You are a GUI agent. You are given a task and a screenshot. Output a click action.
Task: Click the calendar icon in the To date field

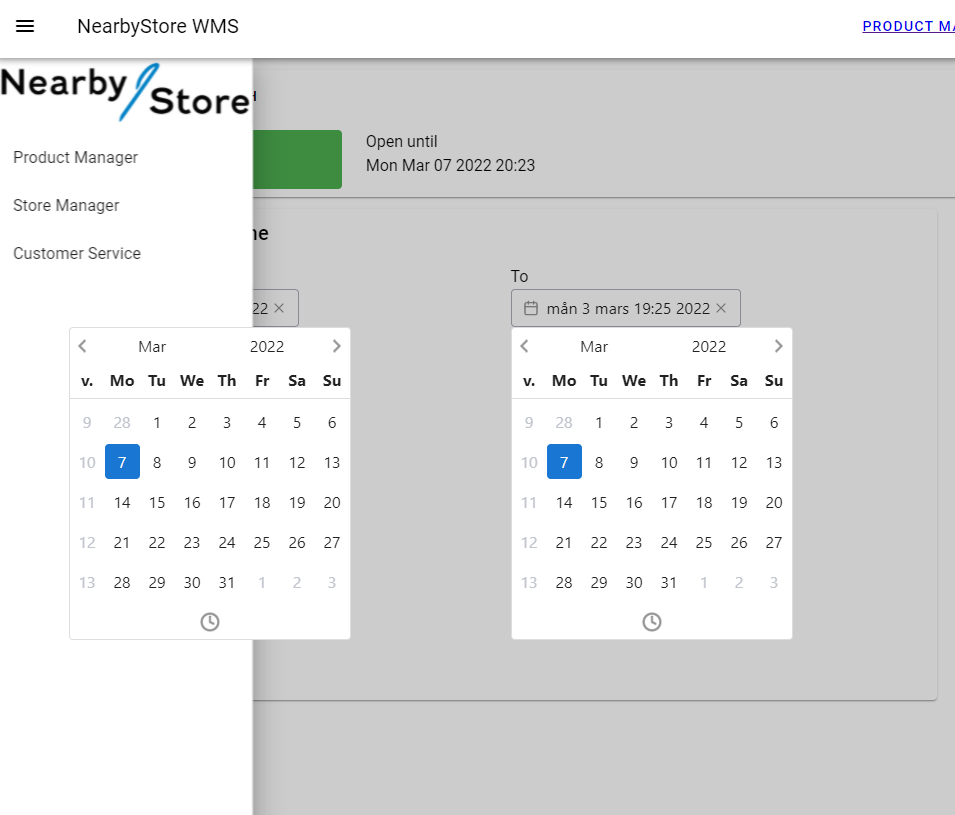click(x=531, y=308)
